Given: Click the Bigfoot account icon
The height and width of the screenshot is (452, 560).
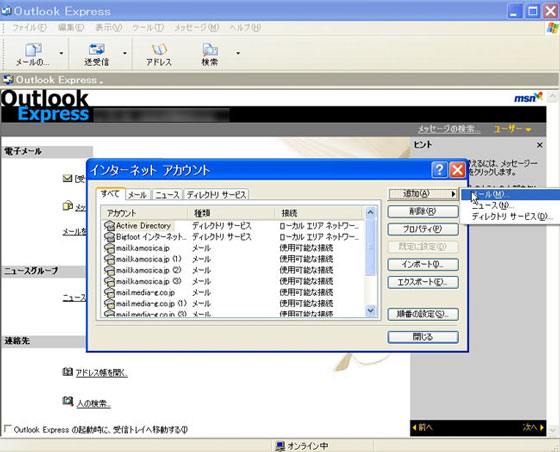Looking at the screenshot, I should click(x=109, y=237).
